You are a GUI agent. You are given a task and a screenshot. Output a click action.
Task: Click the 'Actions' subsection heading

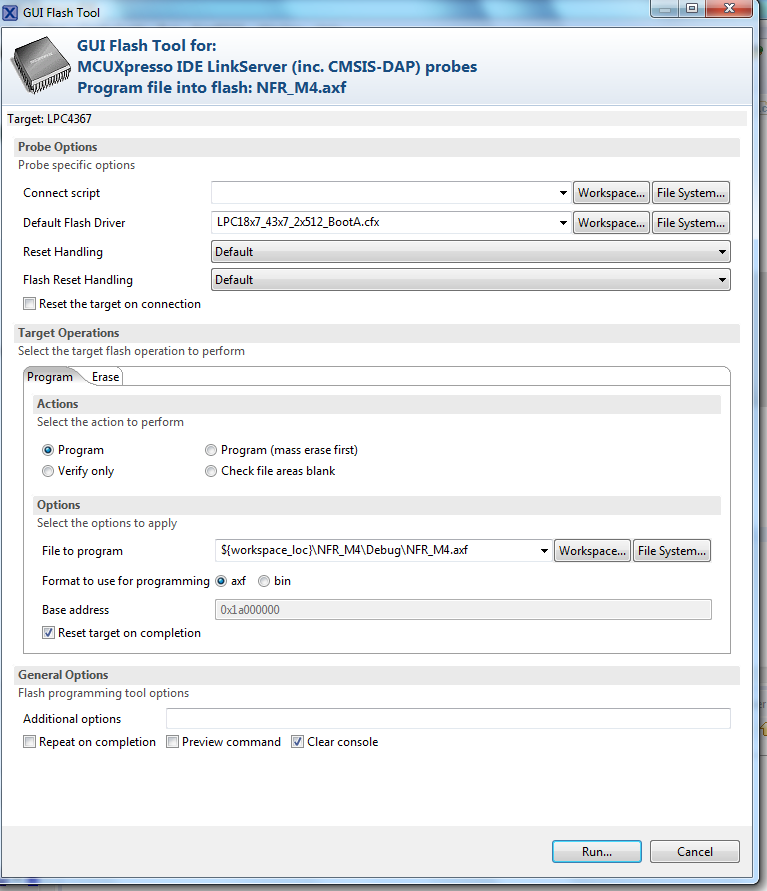click(57, 403)
